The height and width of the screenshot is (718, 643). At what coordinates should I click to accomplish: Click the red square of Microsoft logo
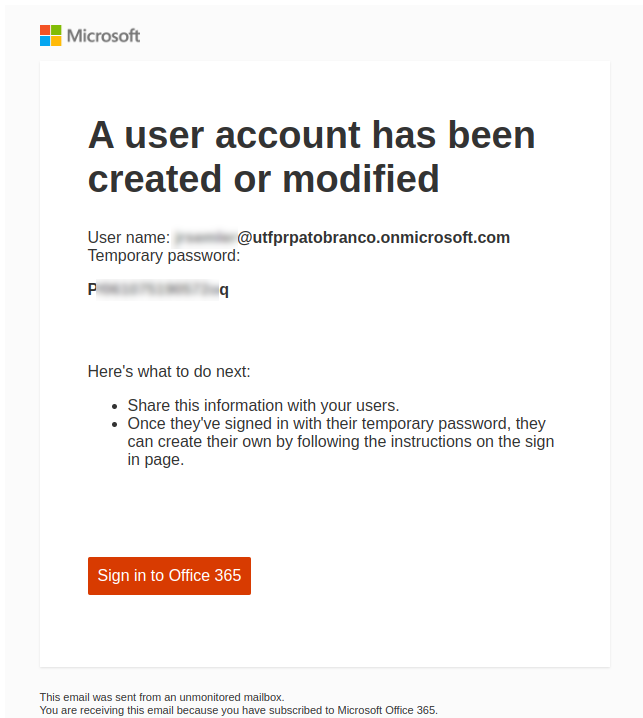(x=45, y=30)
